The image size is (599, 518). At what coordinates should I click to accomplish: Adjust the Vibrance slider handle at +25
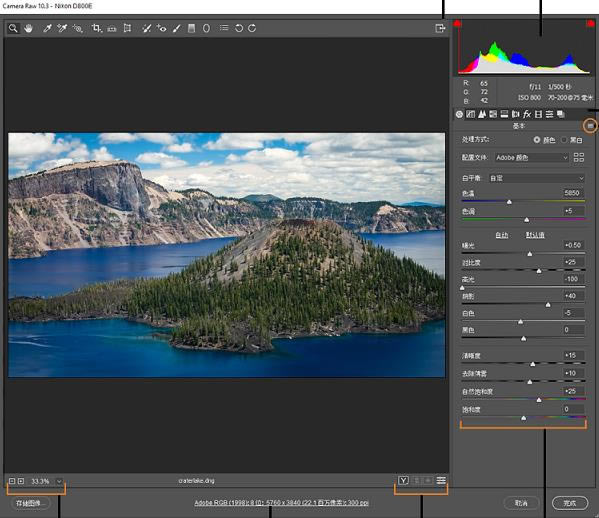[x=539, y=400]
